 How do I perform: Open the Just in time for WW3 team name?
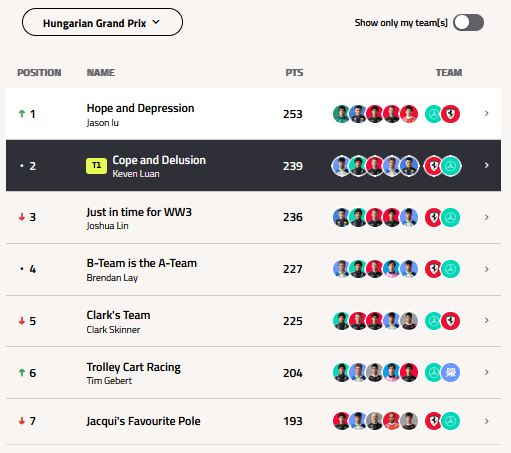(x=139, y=212)
